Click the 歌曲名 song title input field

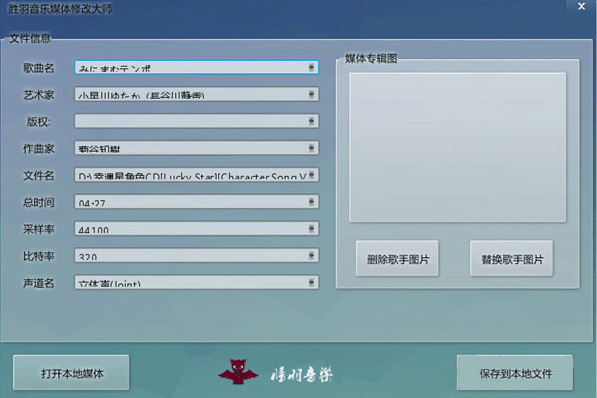196,67
